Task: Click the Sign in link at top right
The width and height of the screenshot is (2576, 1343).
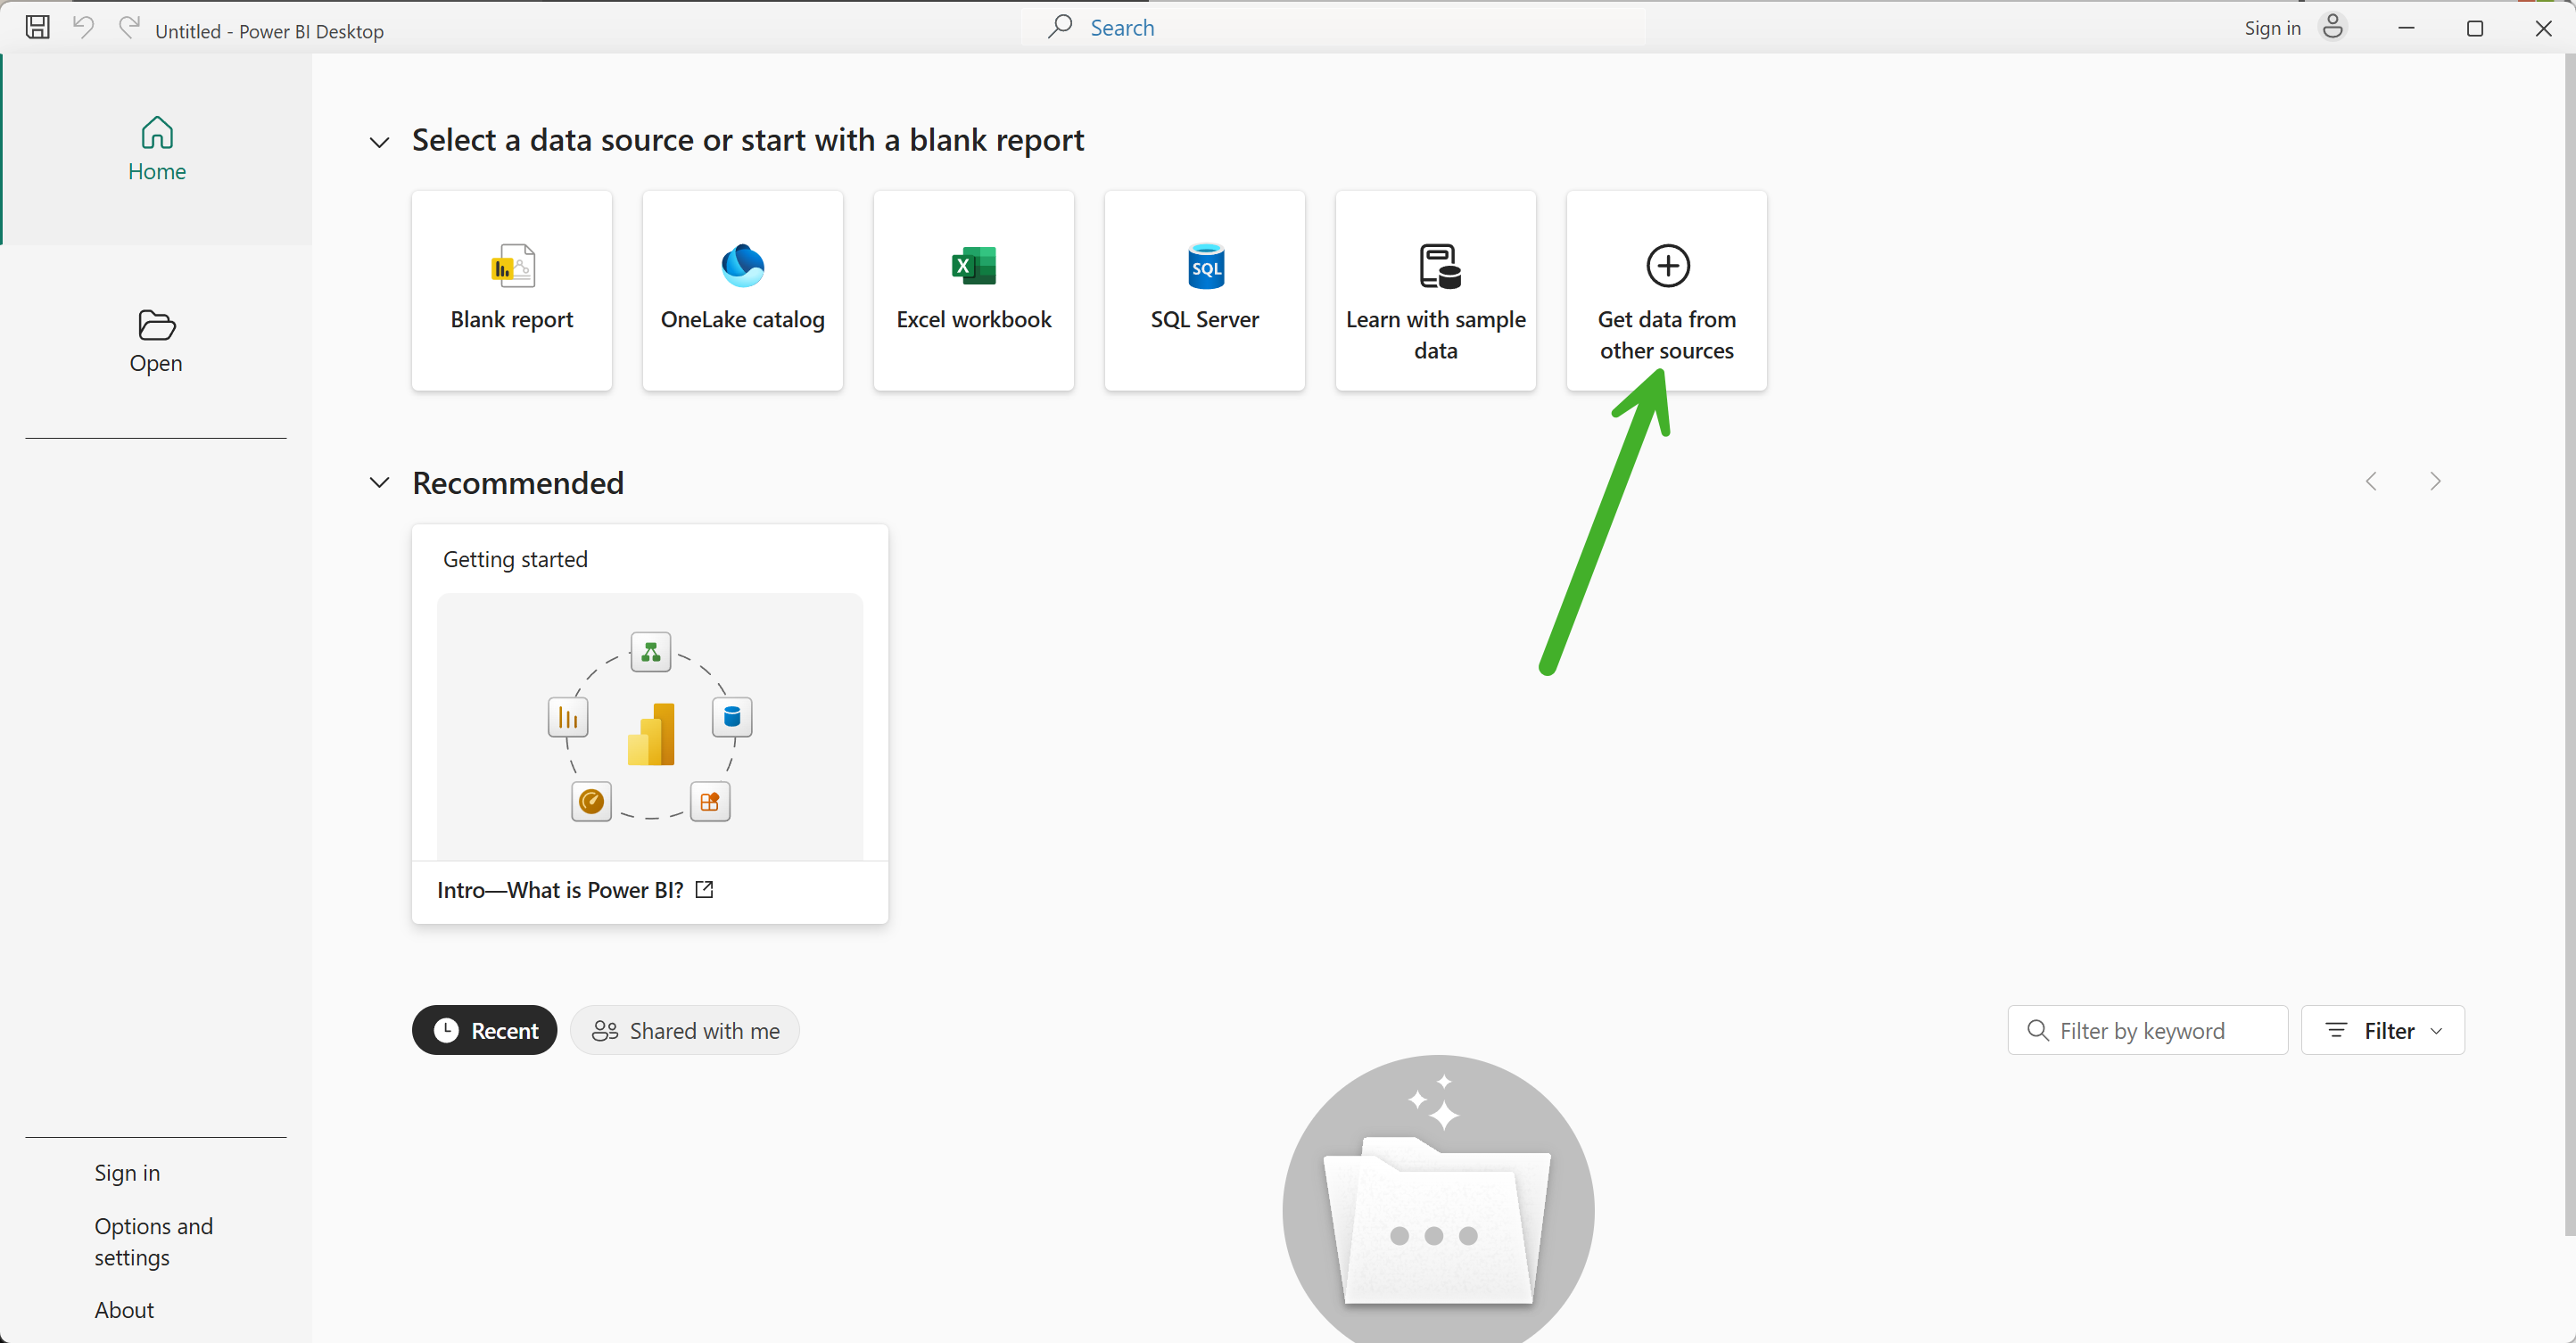Action: pyautogui.click(x=2272, y=28)
